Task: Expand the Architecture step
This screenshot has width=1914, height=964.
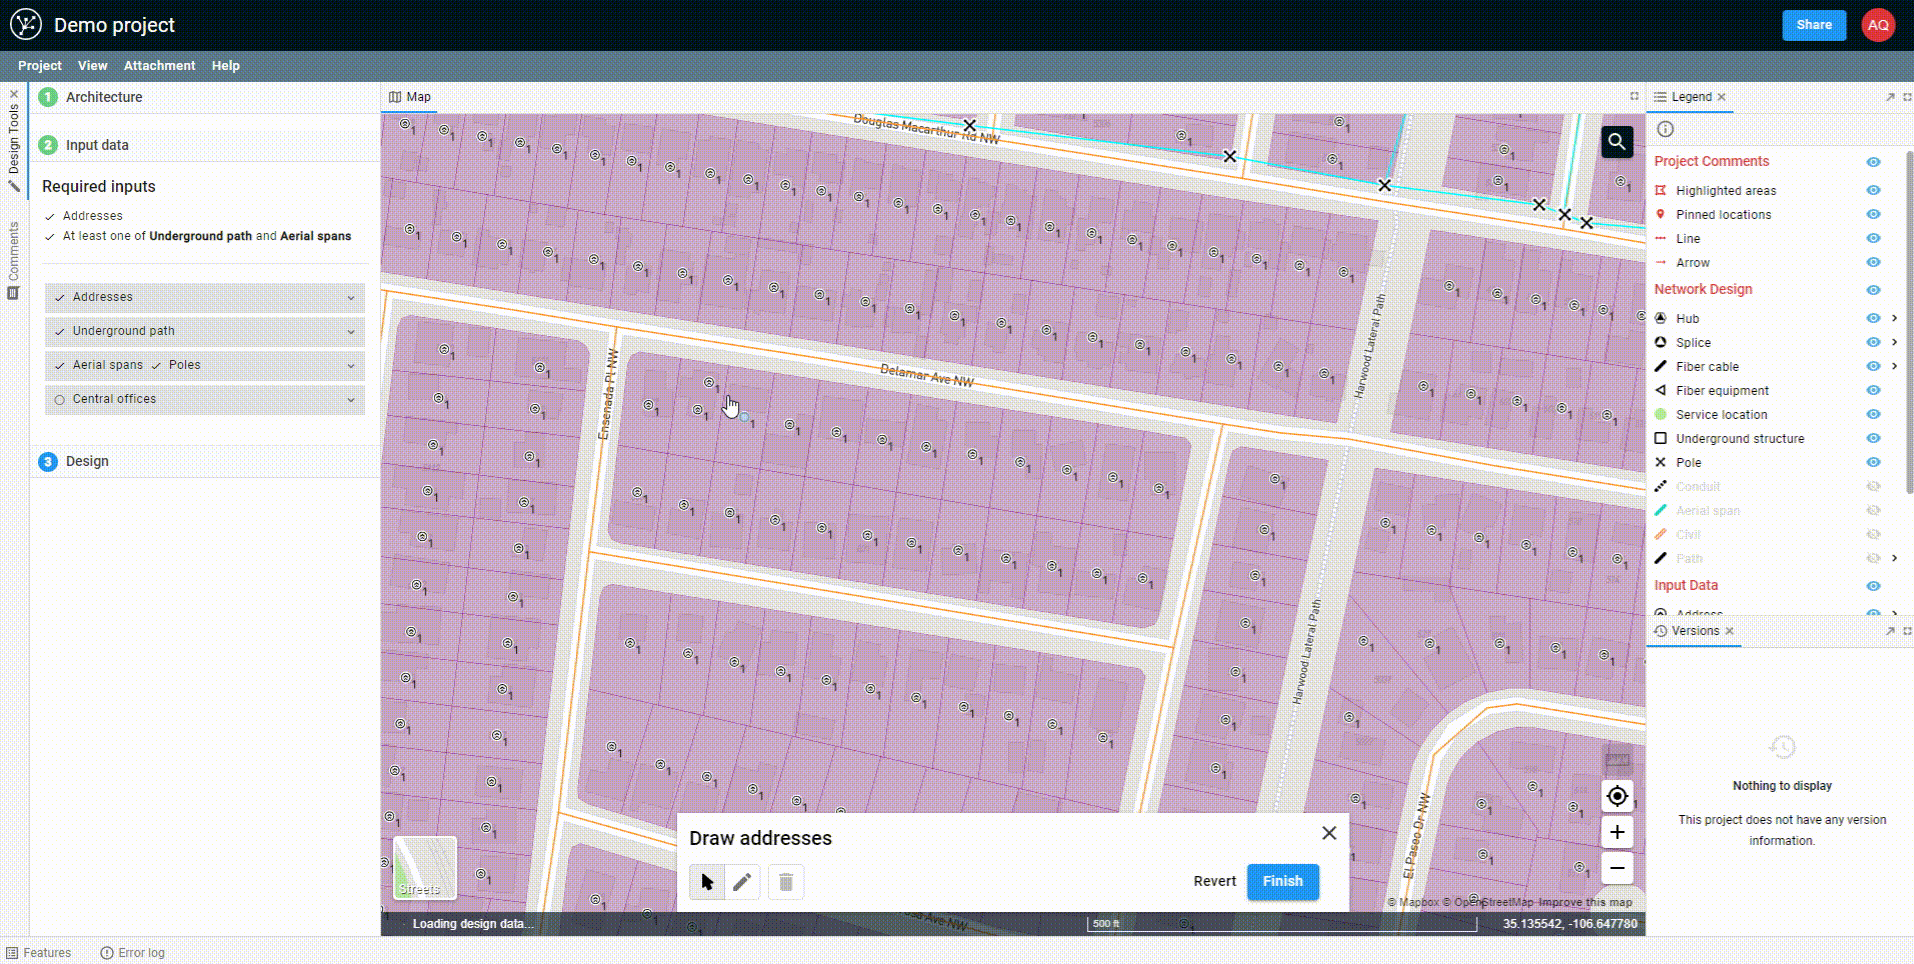Action: pos(205,97)
